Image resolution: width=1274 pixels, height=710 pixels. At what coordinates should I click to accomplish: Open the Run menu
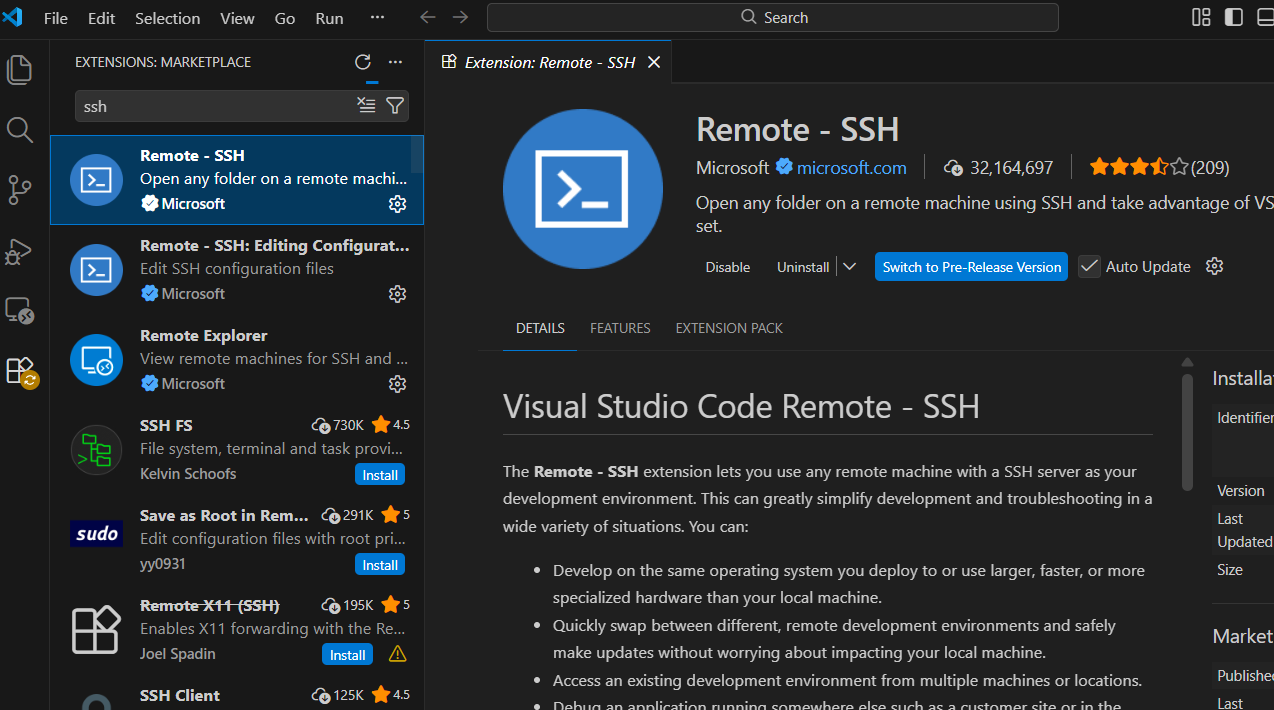pos(329,18)
